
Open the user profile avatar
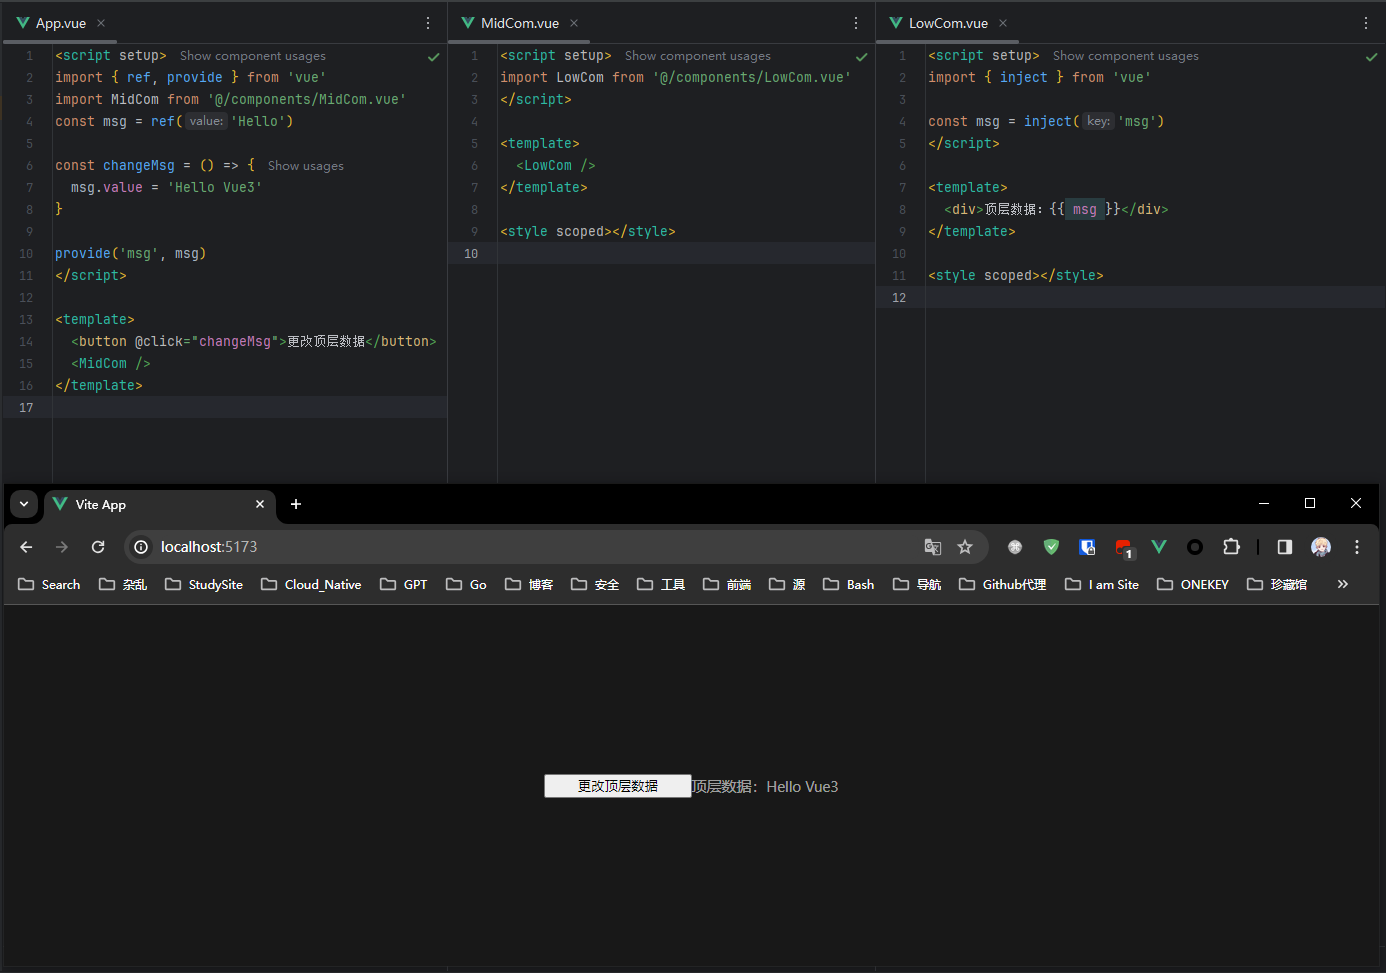(x=1321, y=547)
